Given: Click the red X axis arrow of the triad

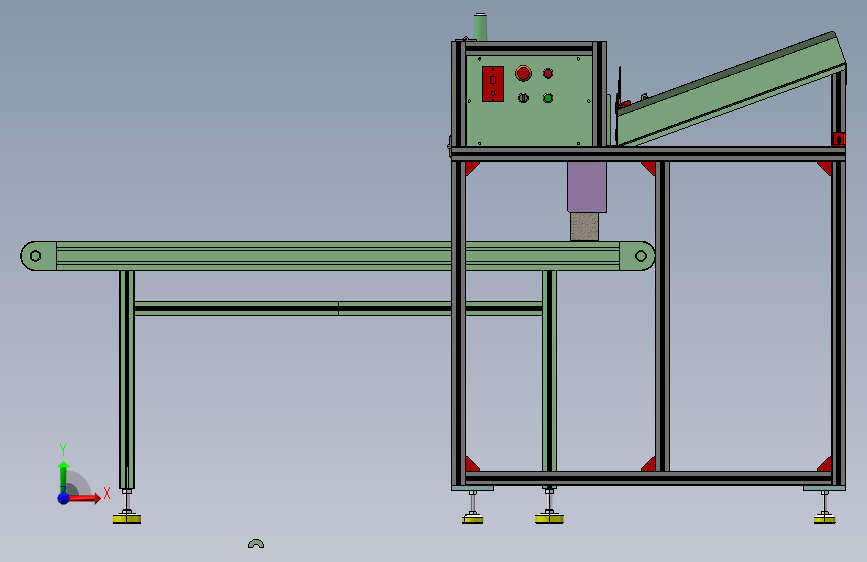Looking at the screenshot, I should [x=84, y=498].
